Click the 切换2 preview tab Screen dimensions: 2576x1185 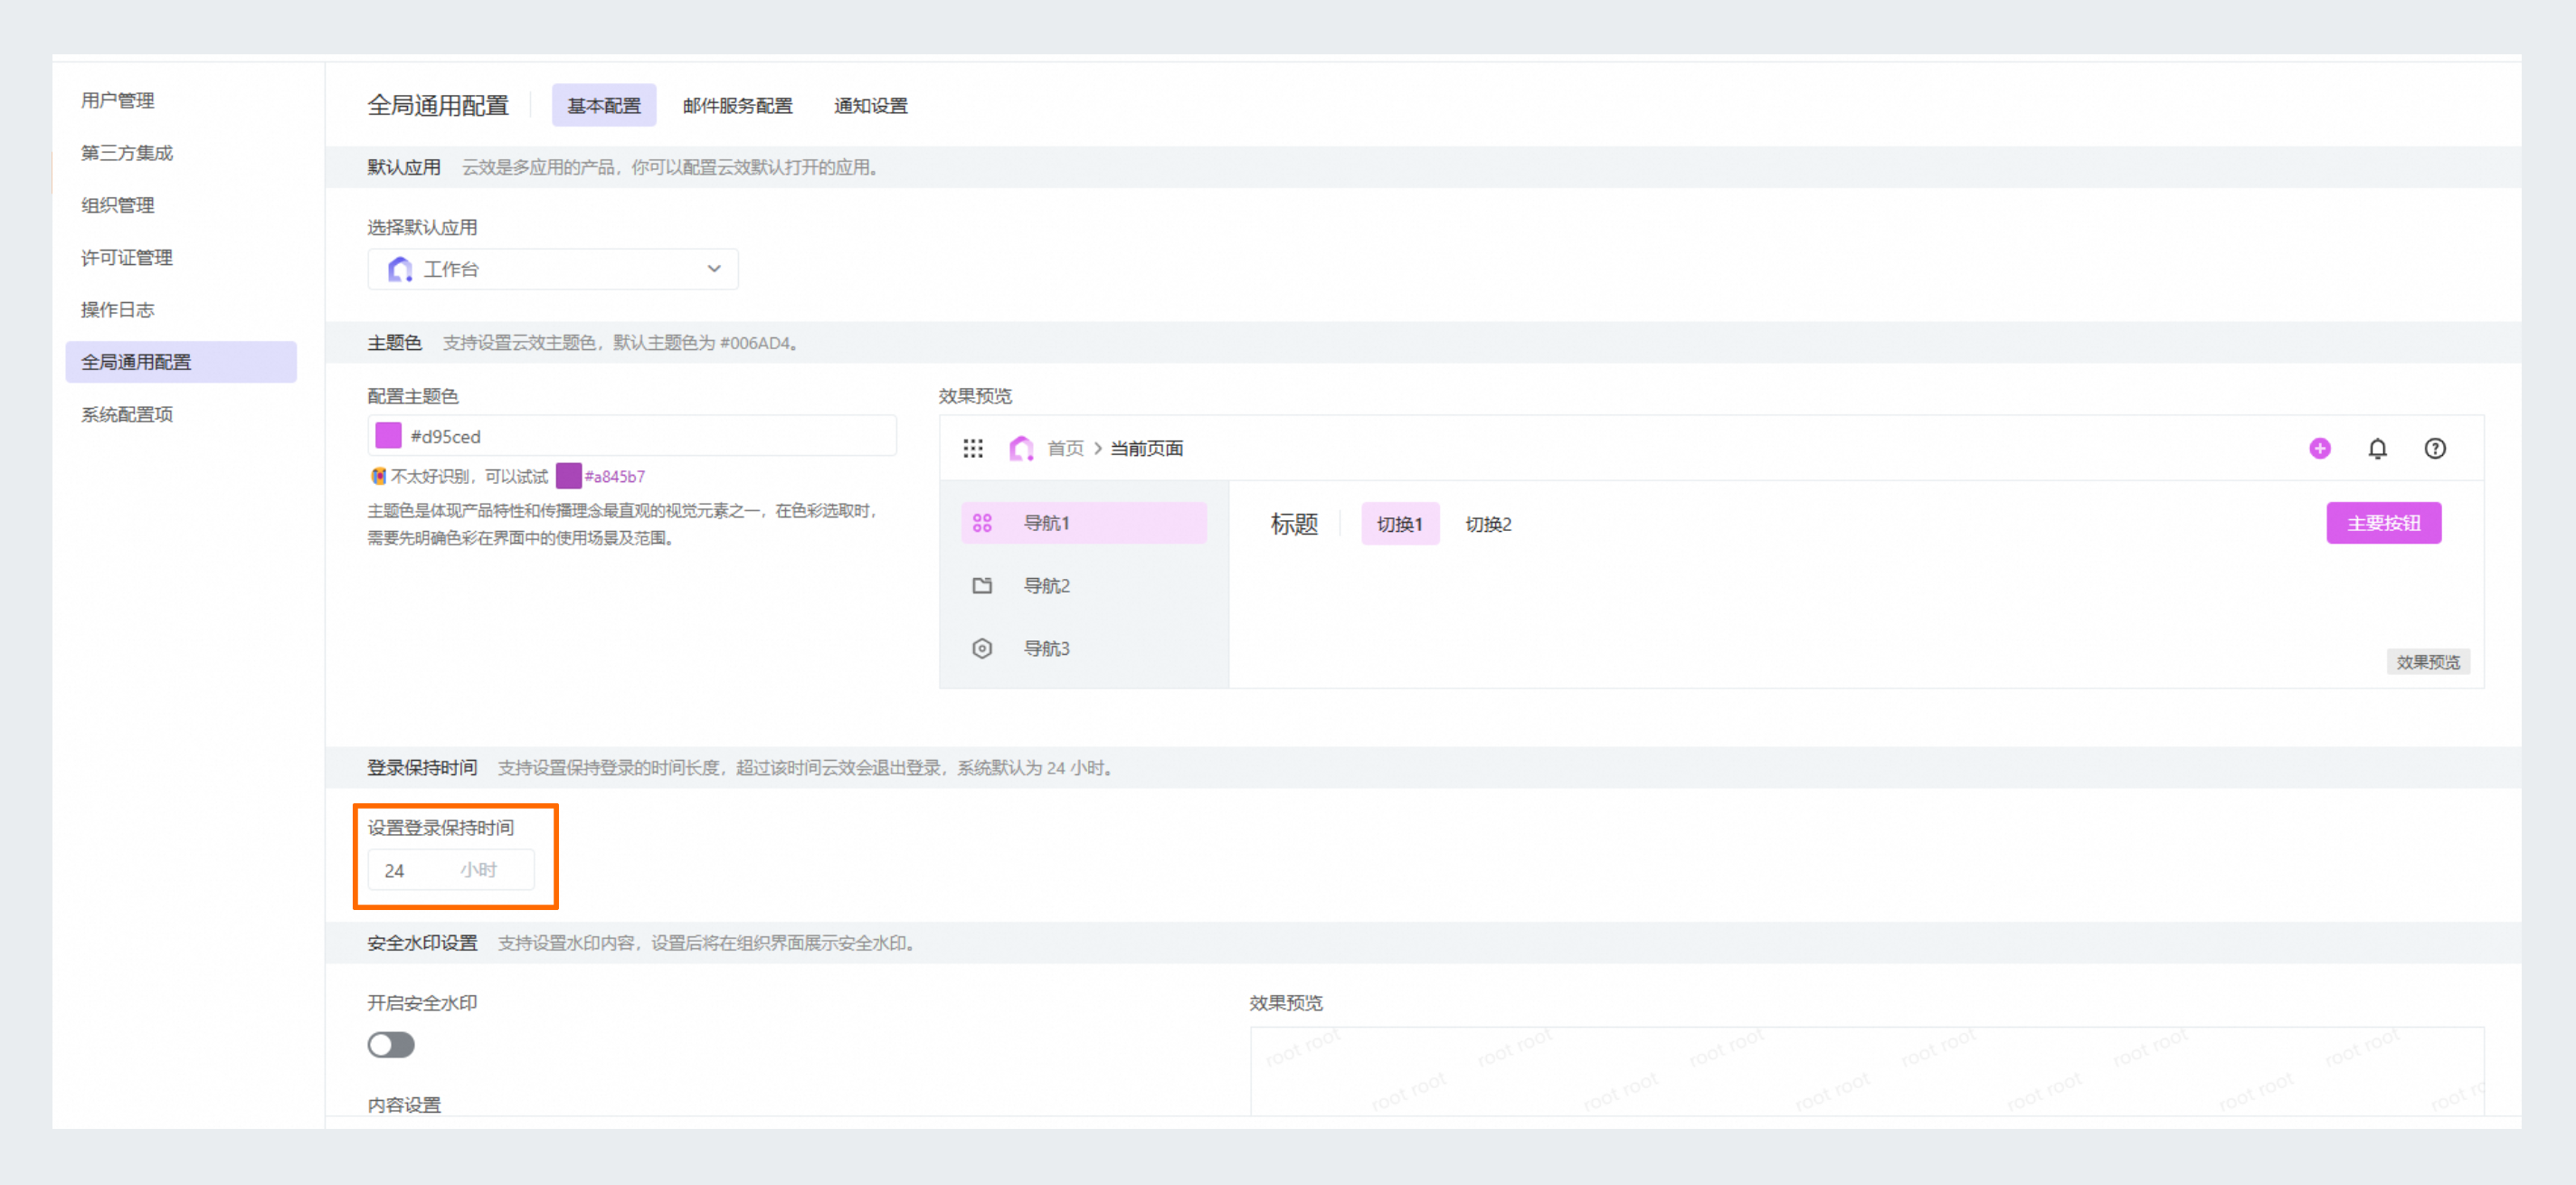(x=1488, y=524)
